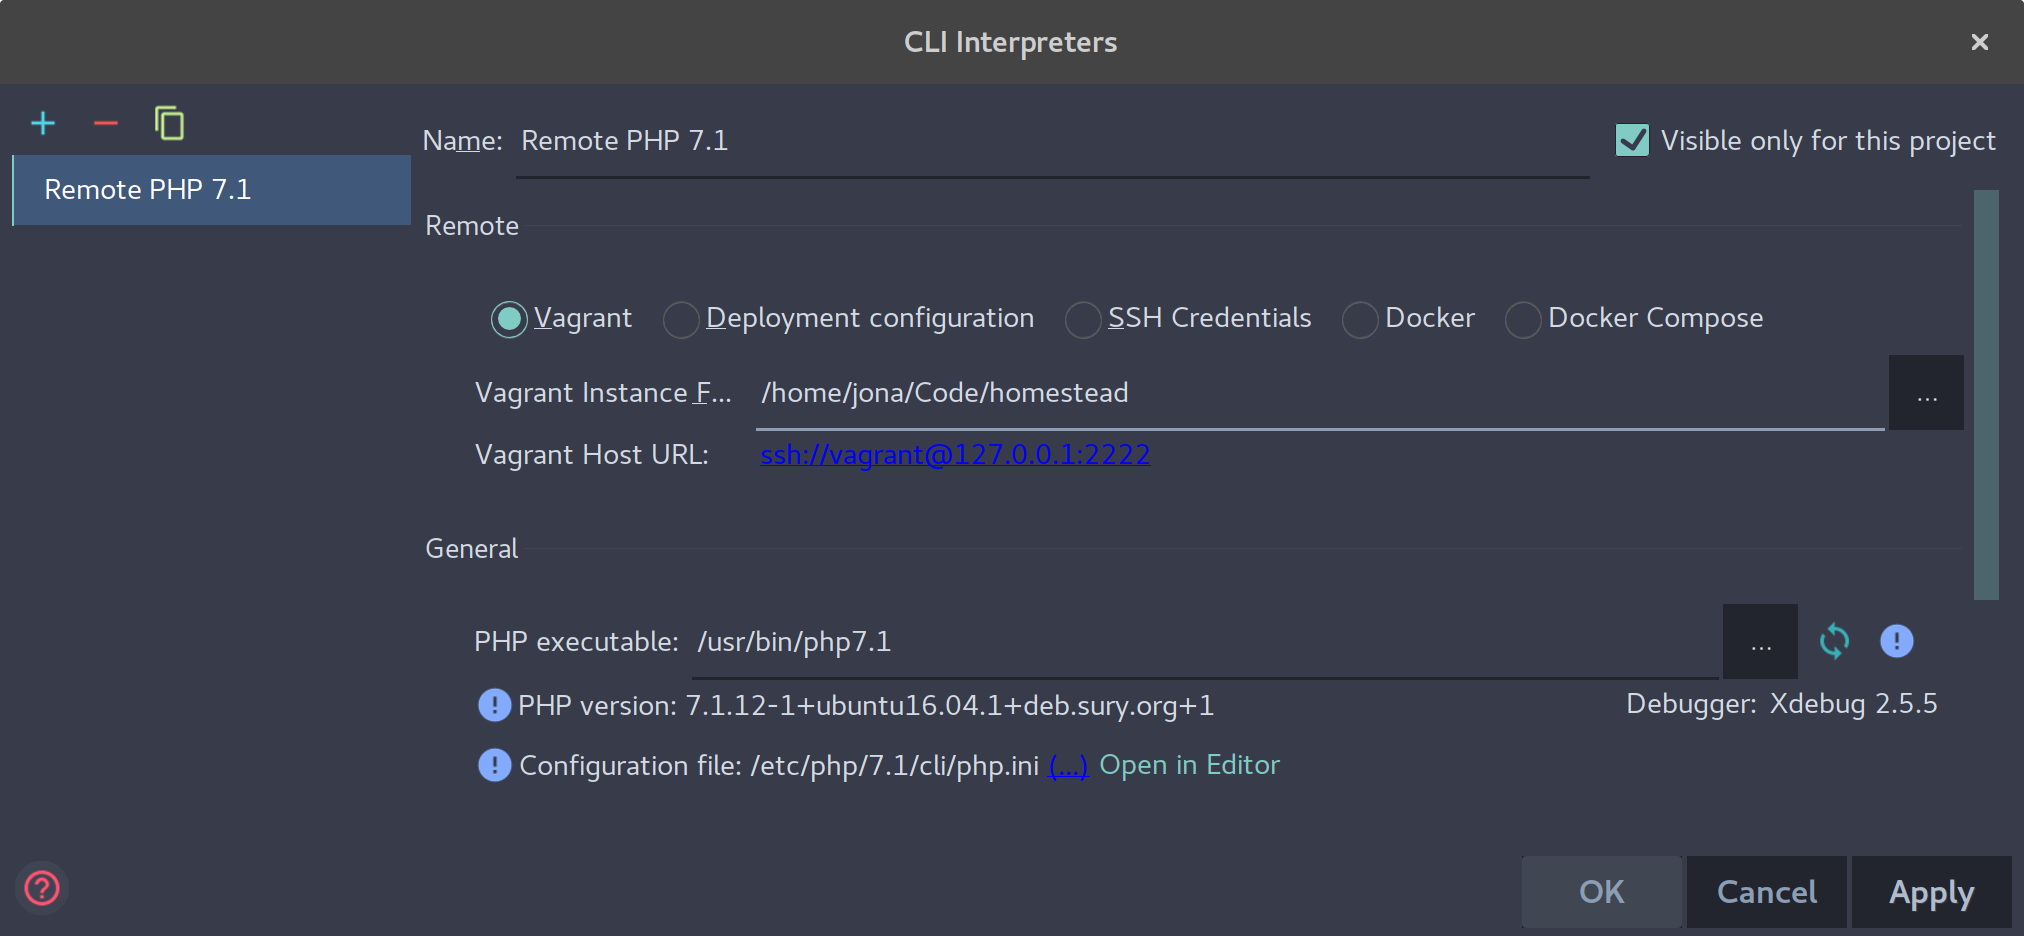Screen dimensions: 2024x936
Task: Open the Vagrant Host URL link
Action: point(955,454)
